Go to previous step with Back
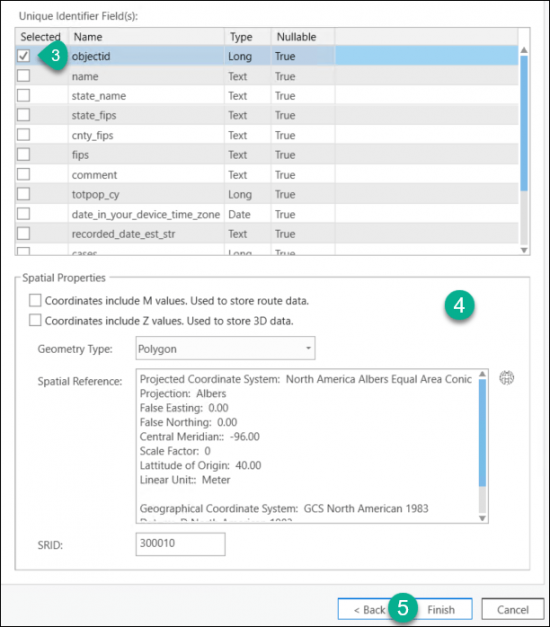This screenshot has height=627, width=550. (x=370, y=609)
